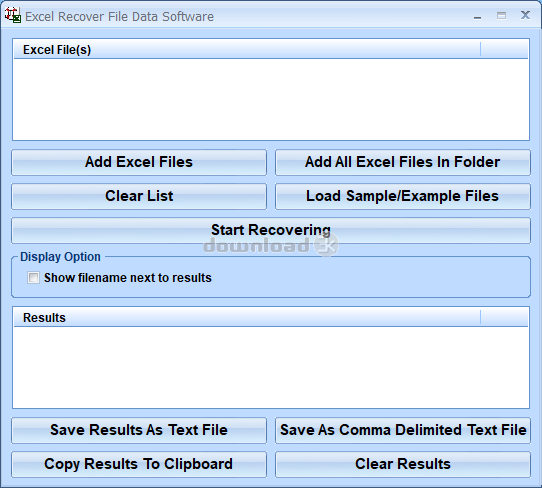Click inside the Excel File(s) list area
This screenshot has height=488, width=542.
pyautogui.click(x=271, y=99)
